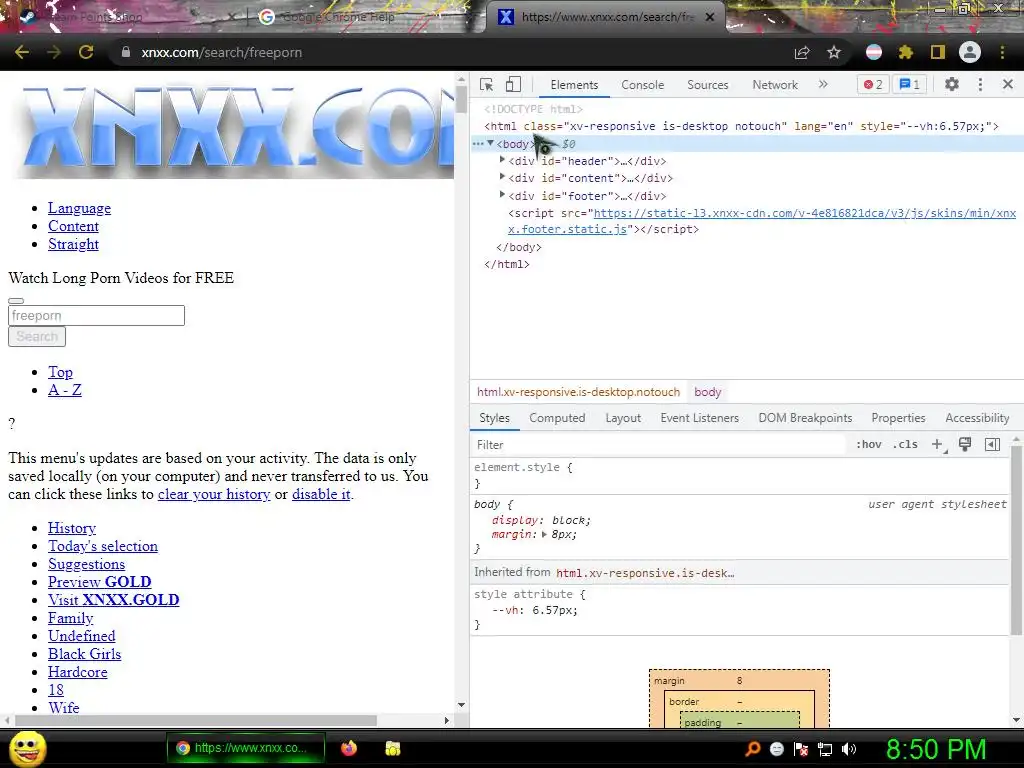Share this page with the share icon

point(802,52)
